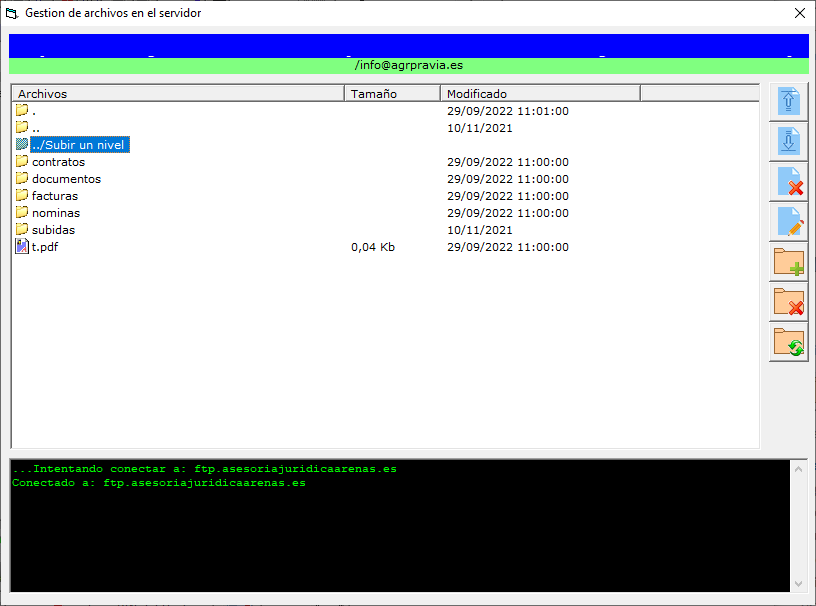Screen dimensions: 816x606
Task: Click the delete folder icon
Action: click(788, 301)
